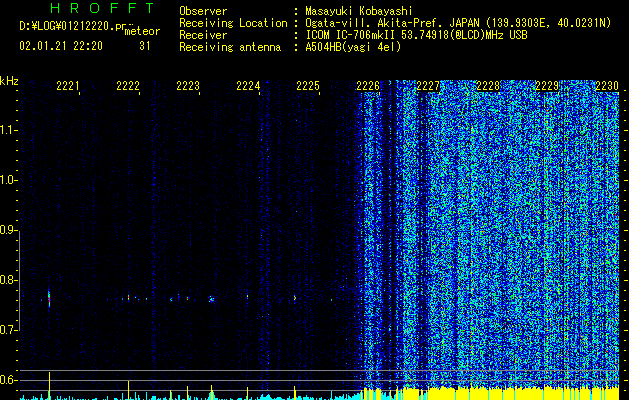
Task: Click the Receiving Location label
Action: pyautogui.click(x=233, y=23)
